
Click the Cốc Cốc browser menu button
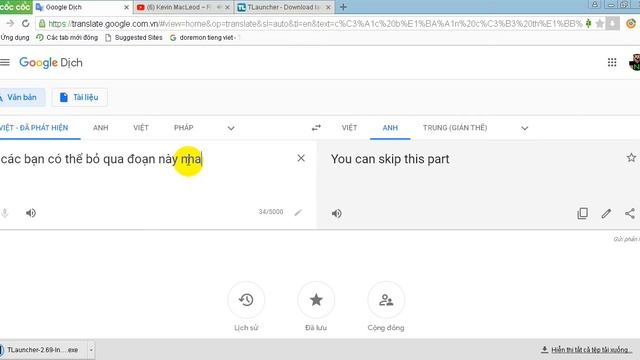[16, 7]
